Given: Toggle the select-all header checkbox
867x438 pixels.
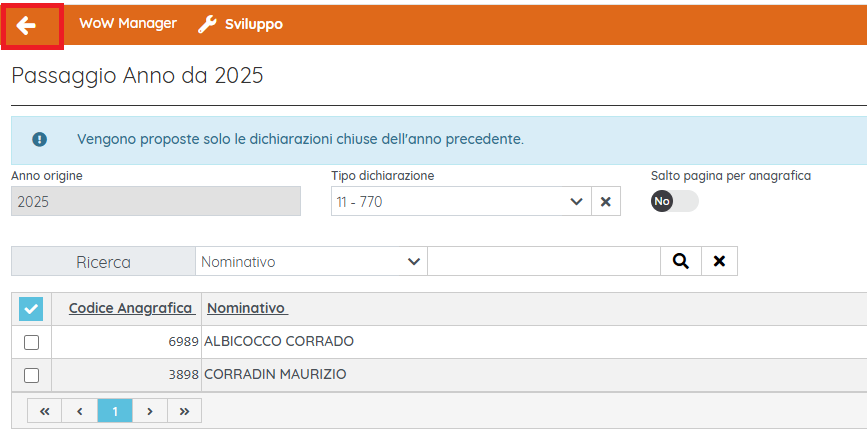Looking at the screenshot, I should (31, 309).
